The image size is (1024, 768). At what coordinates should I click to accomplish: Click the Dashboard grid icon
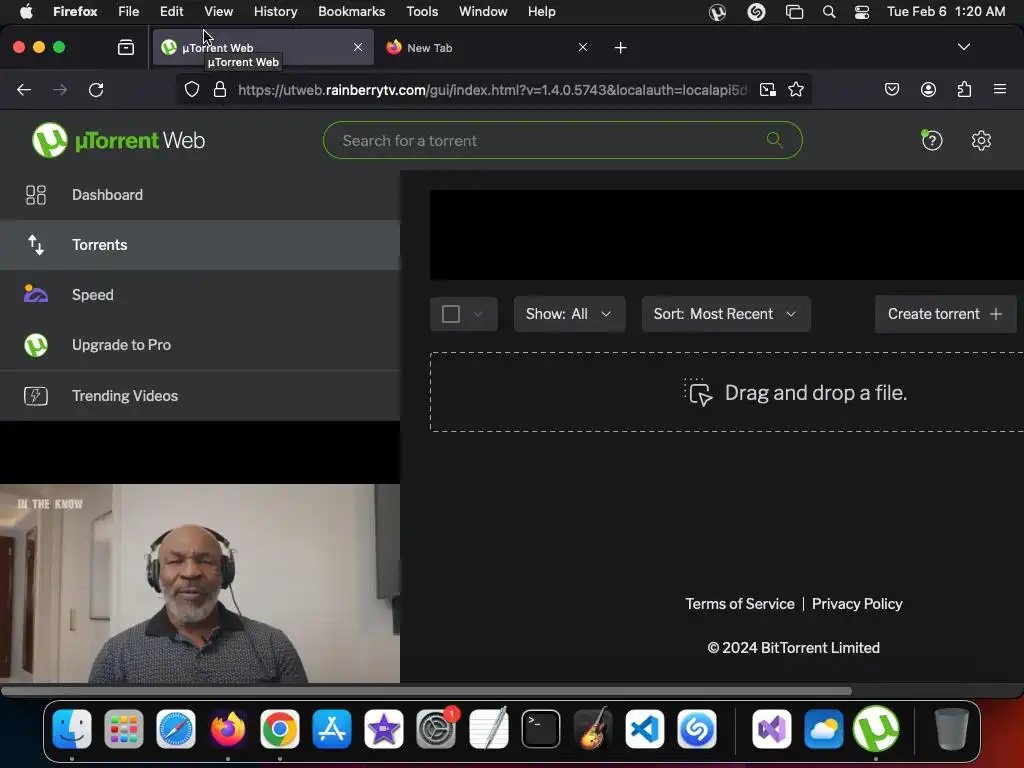[x=36, y=195]
